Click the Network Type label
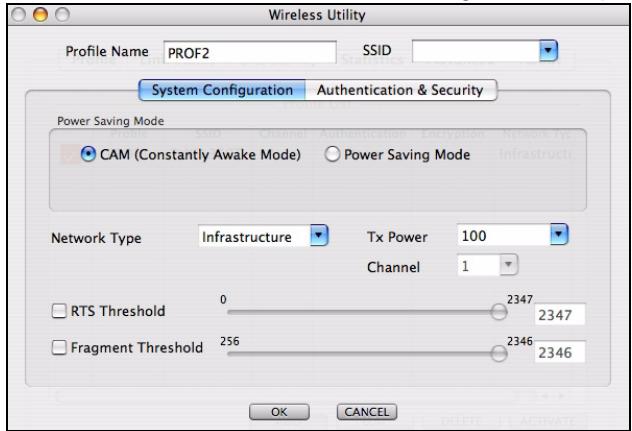Viewport: 632px width, 431px height. click(96, 238)
